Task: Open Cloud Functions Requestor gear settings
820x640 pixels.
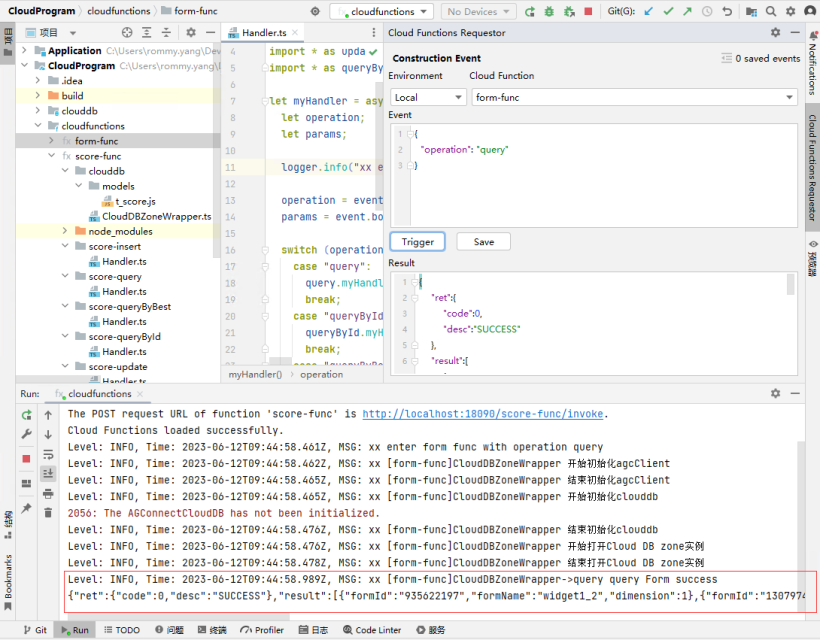Action: pyautogui.click(x=776, y=32)
